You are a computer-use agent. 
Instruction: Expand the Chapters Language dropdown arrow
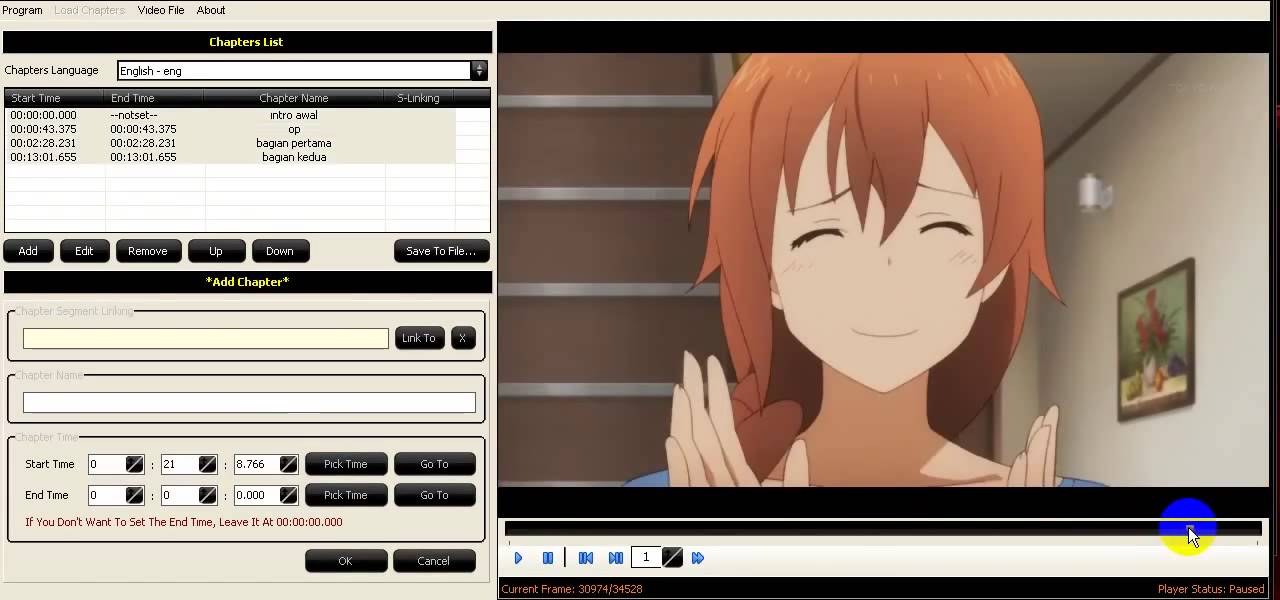pos(479,70)
